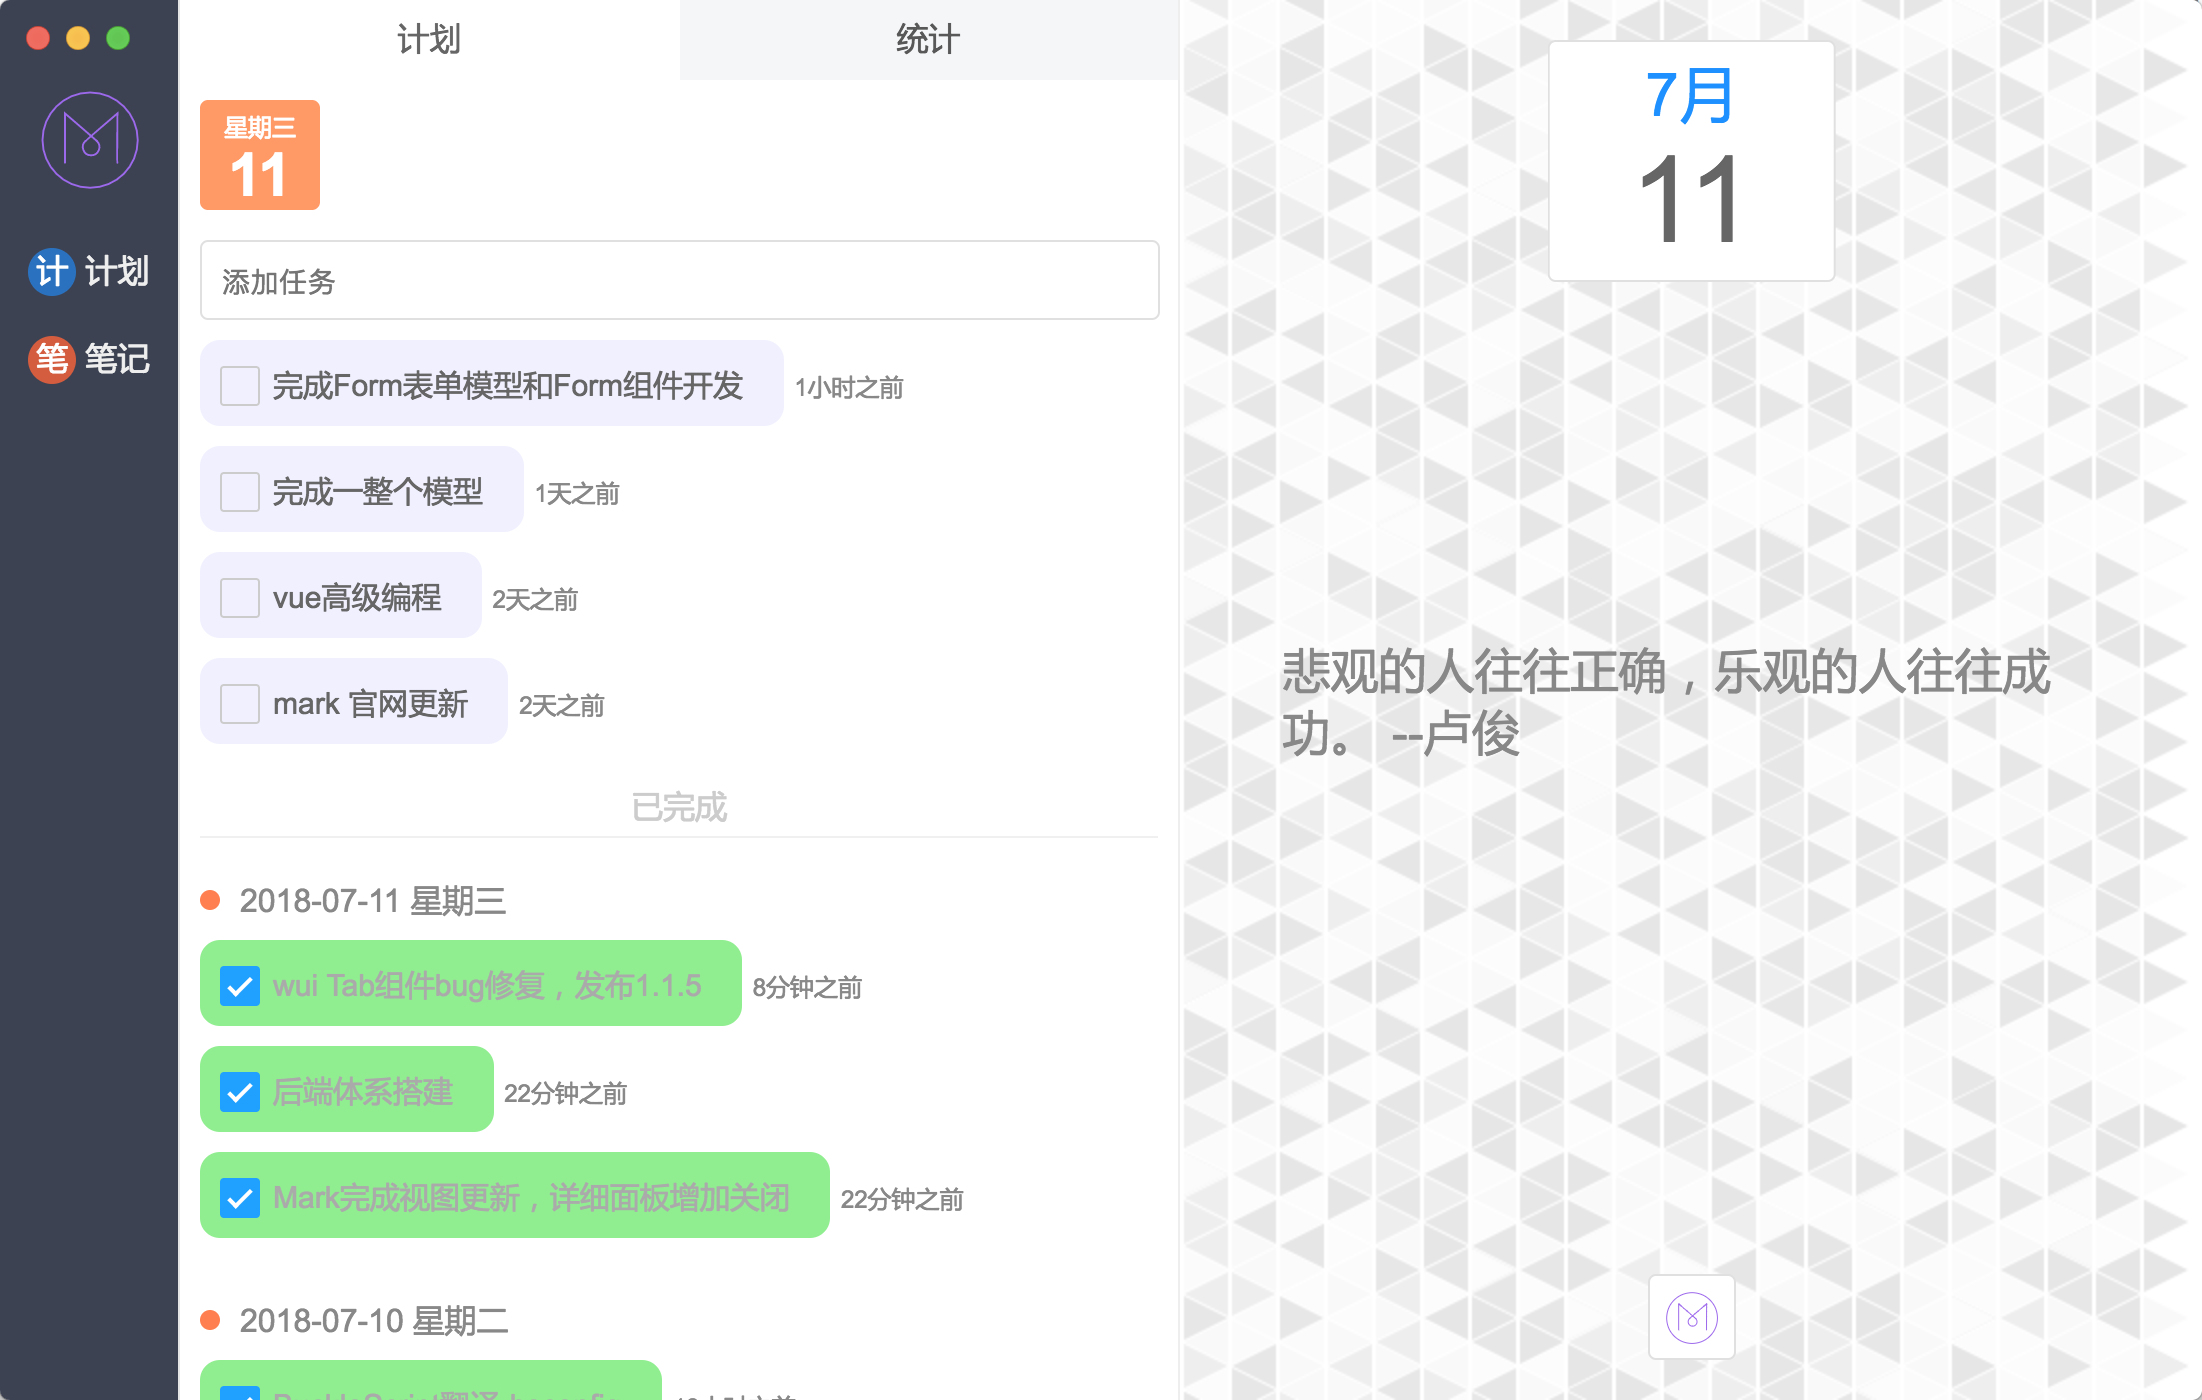This screenshot has width=2202, height=1400.
Task: Tick the mark 官网更新 checkbox
Action: (240, 703)
